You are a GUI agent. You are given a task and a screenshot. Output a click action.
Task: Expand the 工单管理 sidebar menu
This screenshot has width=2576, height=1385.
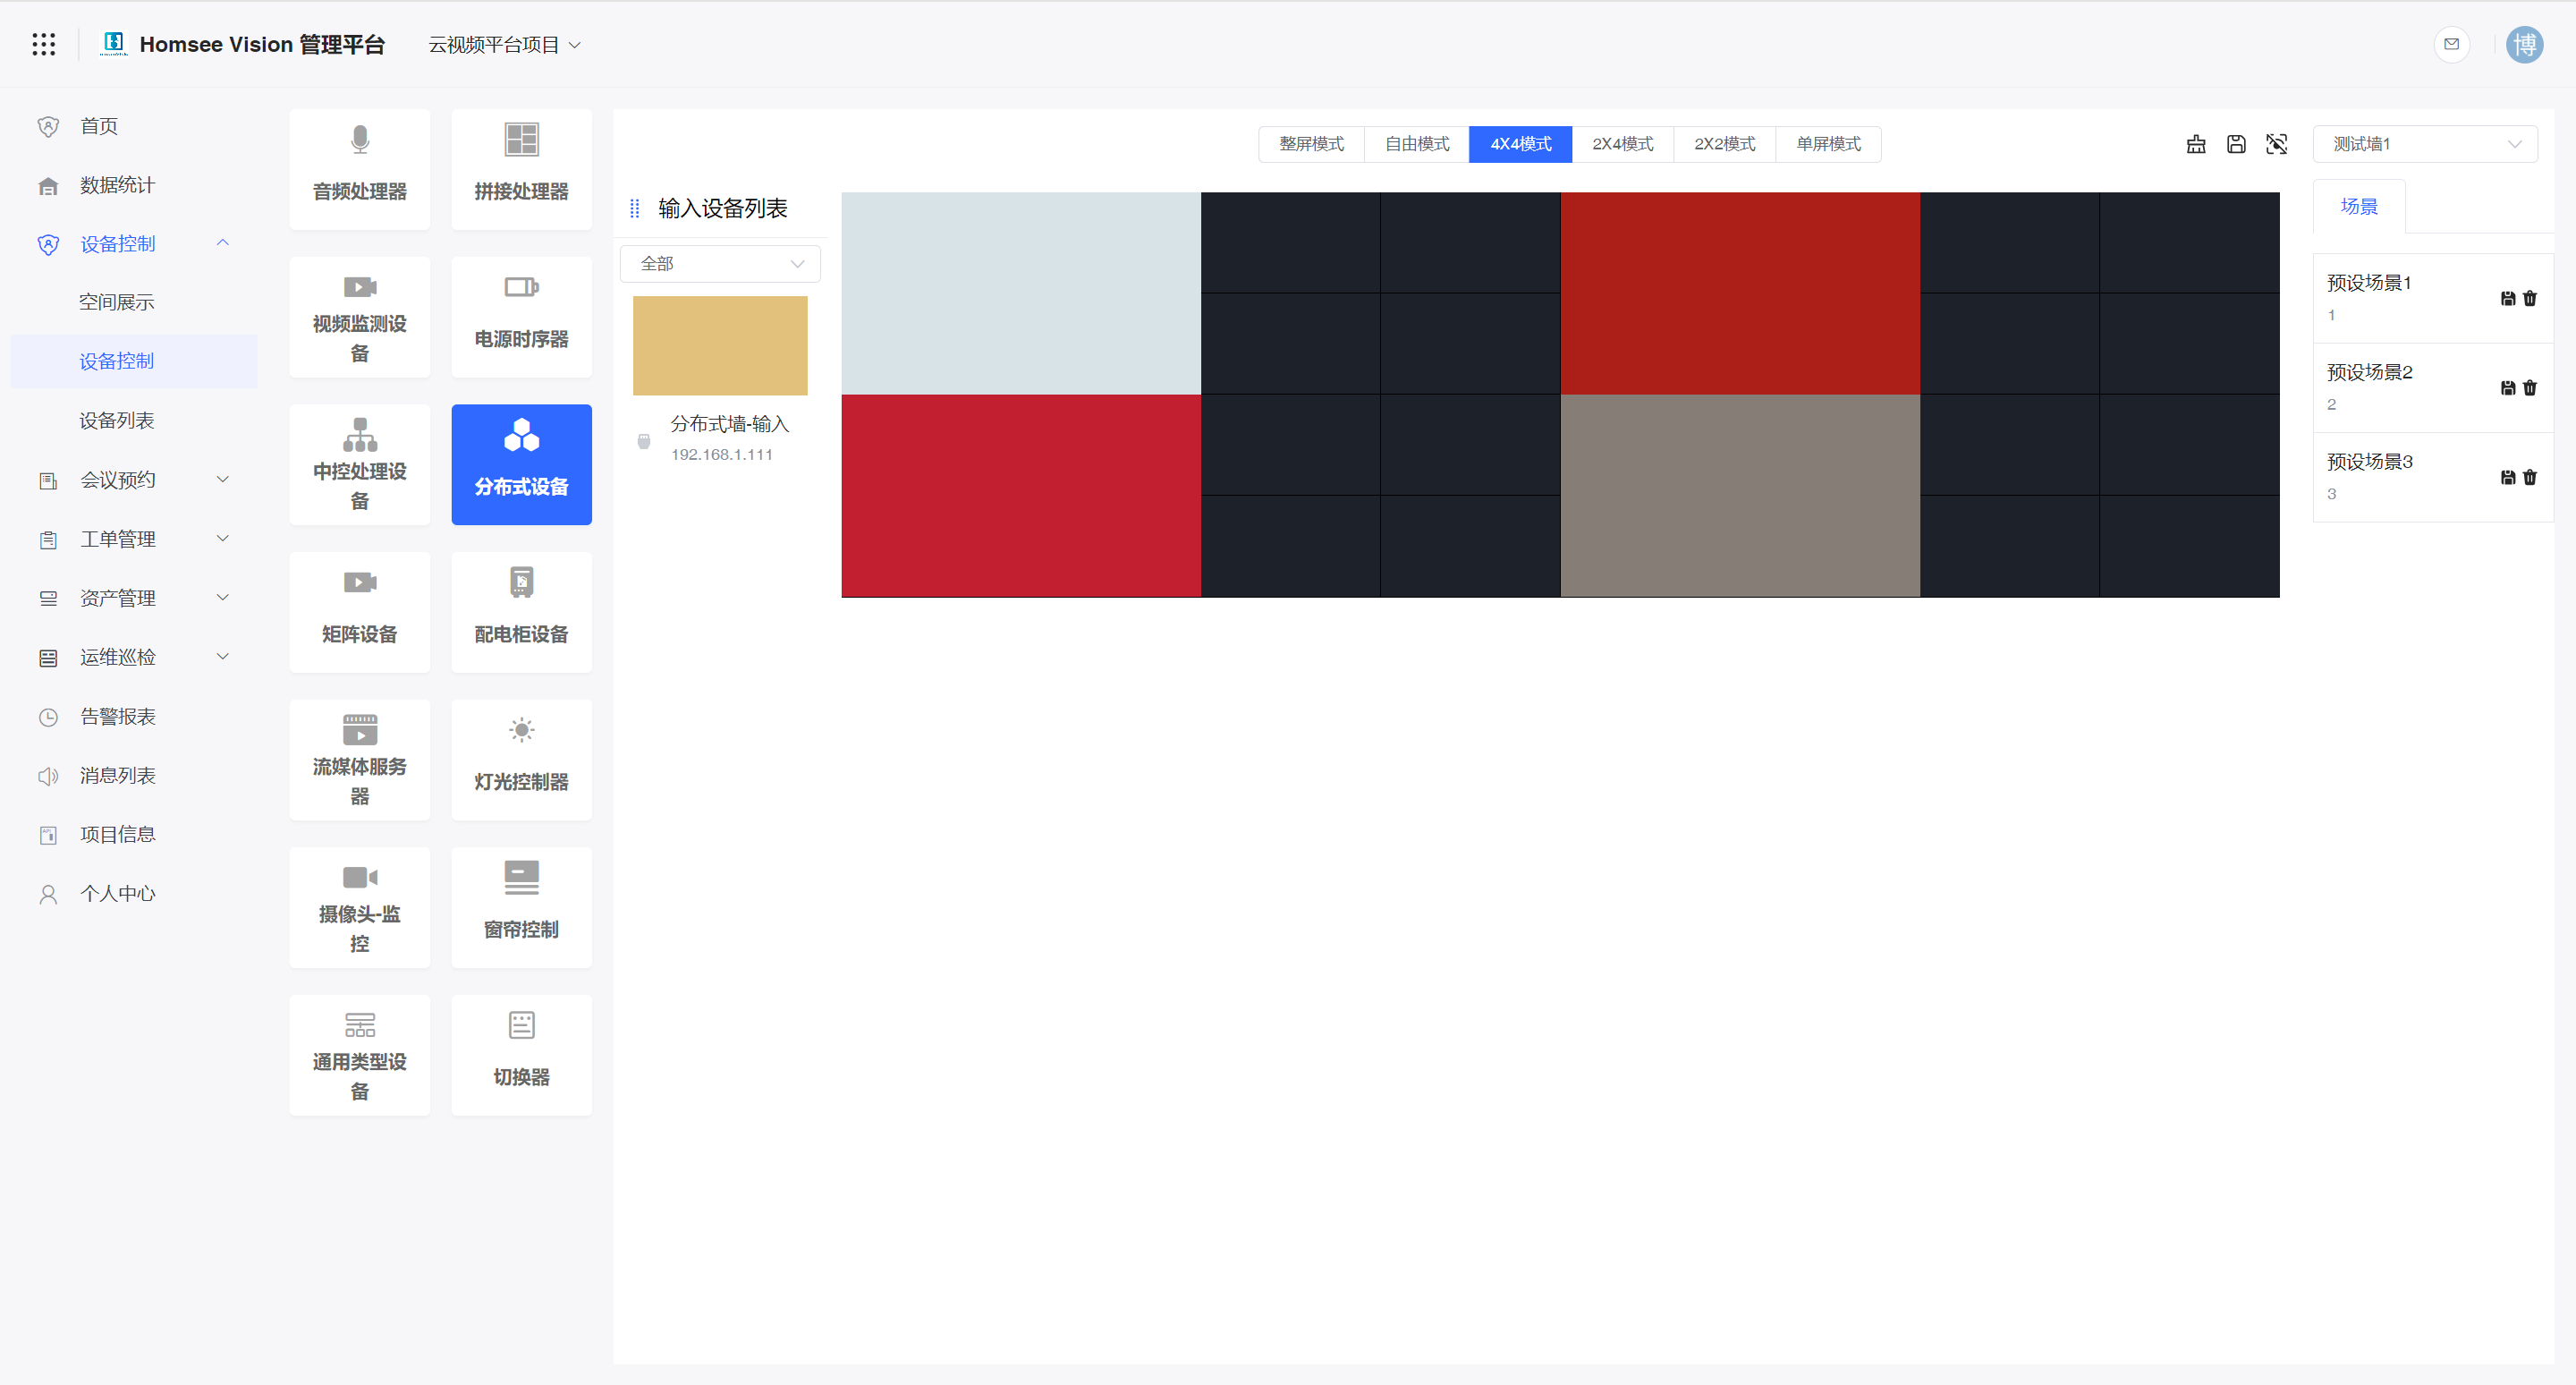(134, 539)
